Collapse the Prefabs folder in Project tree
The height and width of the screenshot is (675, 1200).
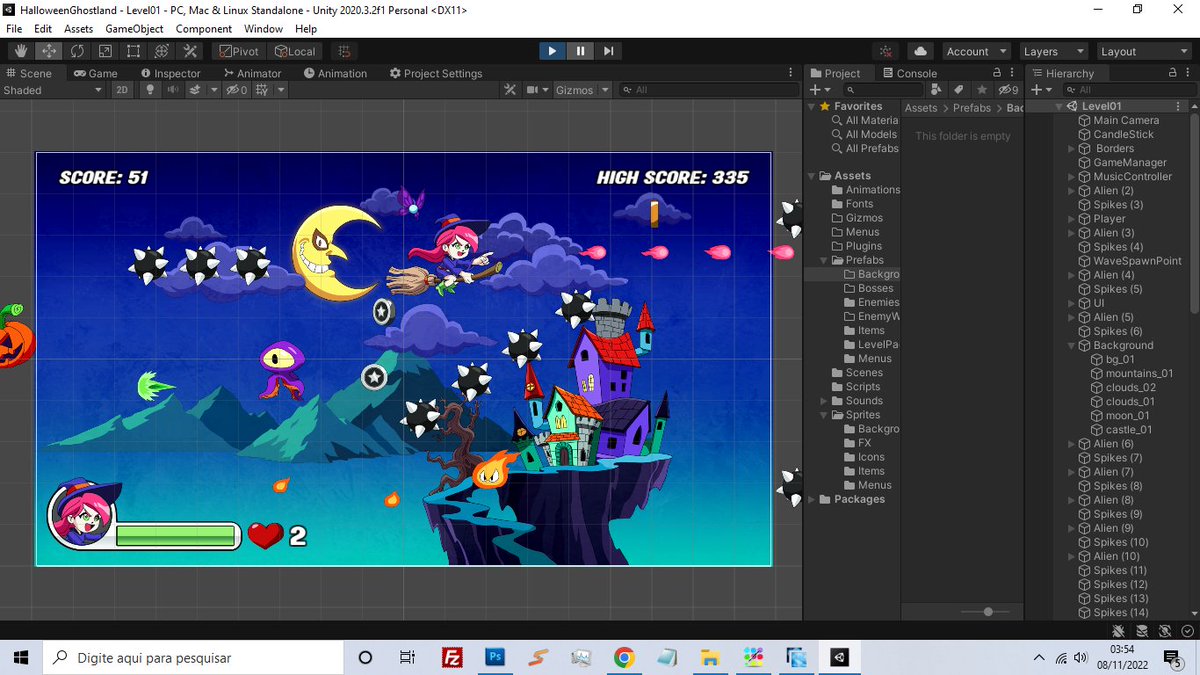pos(825,260)
